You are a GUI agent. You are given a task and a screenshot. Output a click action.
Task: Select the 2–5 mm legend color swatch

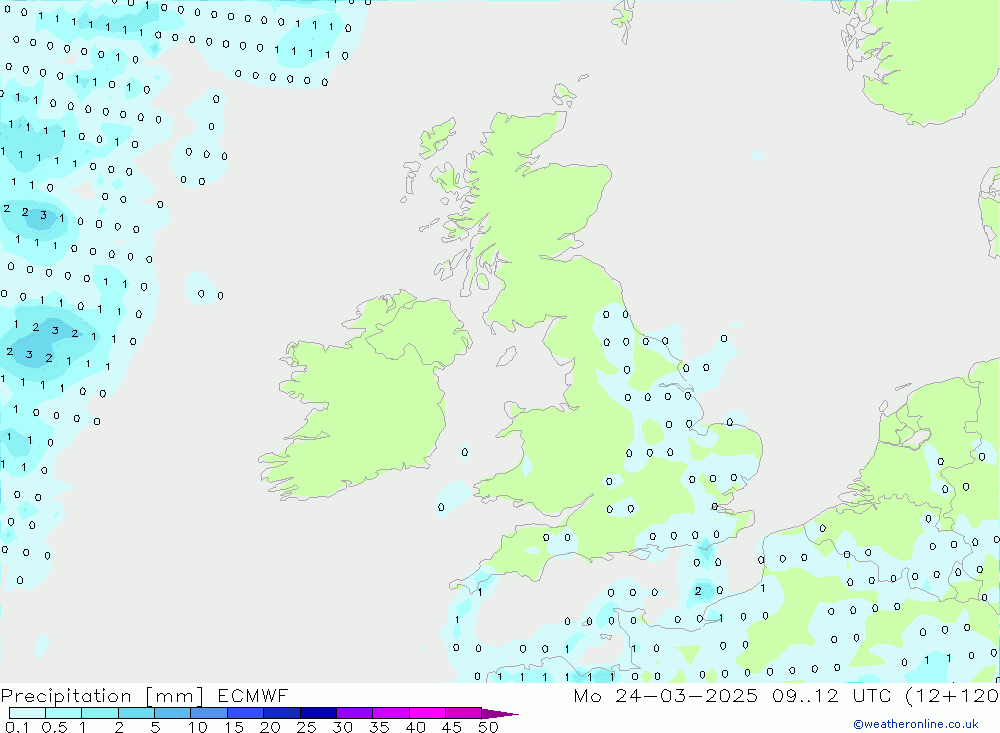pos(136,713)
